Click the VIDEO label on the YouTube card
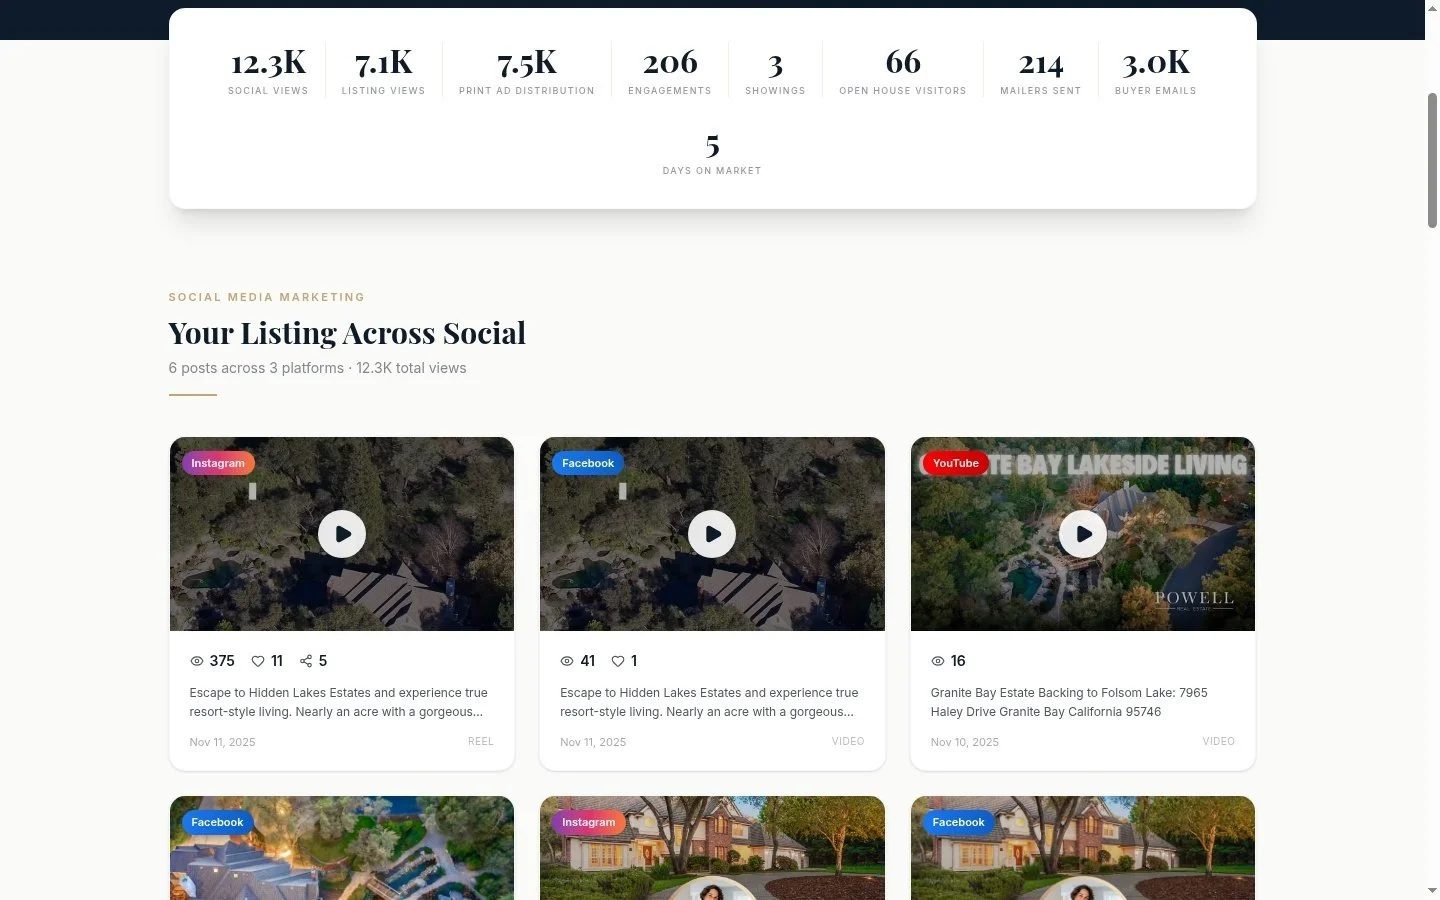 coord(1219,741)
